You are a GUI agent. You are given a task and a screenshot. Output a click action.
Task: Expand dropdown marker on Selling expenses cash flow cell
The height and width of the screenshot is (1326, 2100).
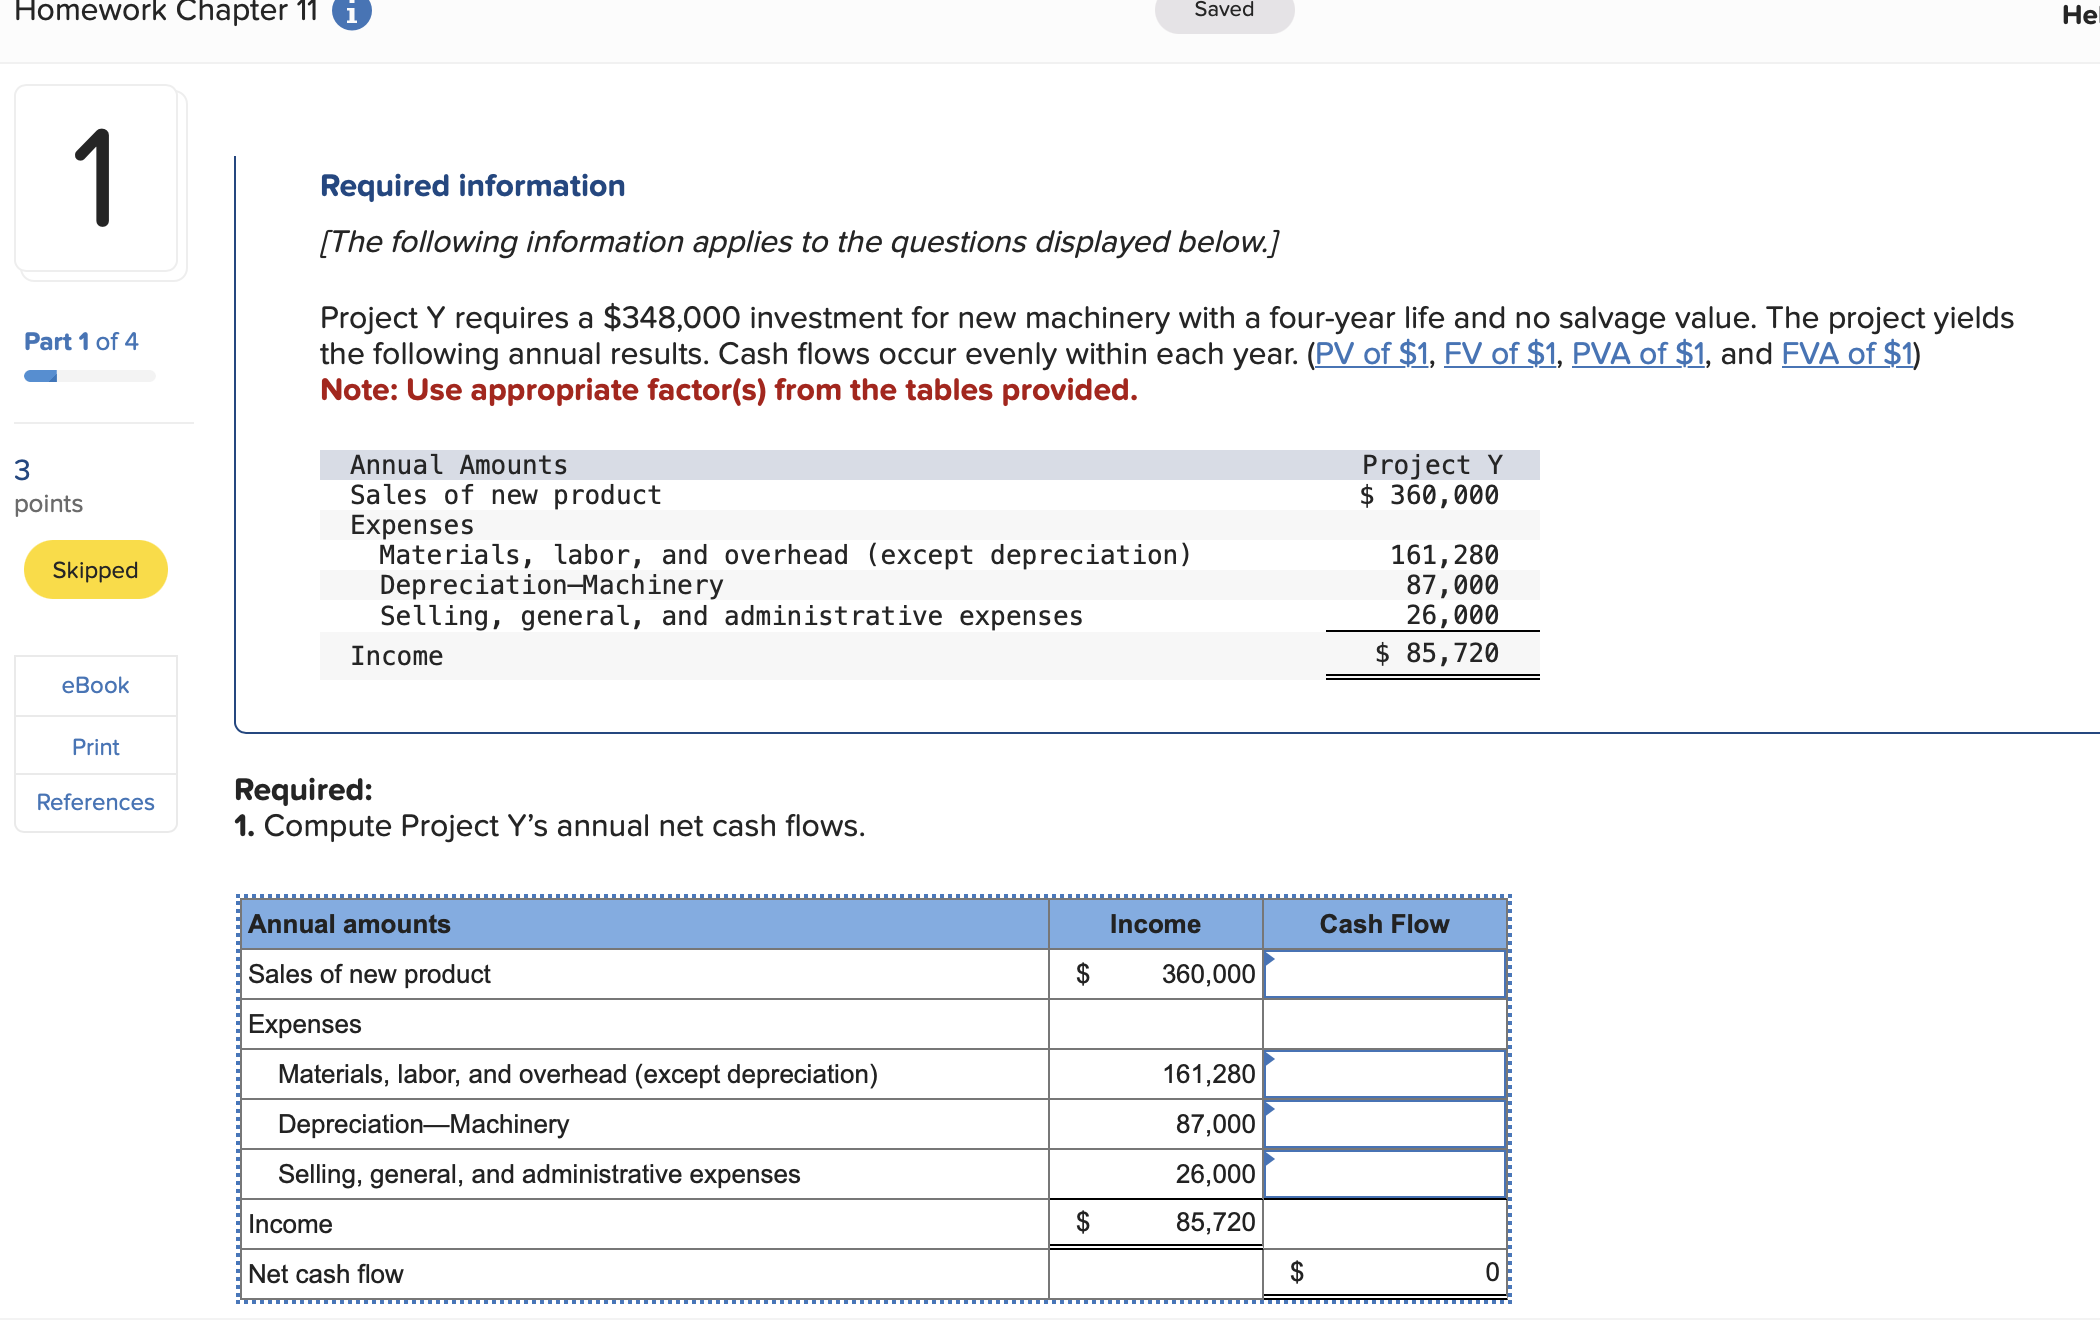(x=1269, y=1158)
